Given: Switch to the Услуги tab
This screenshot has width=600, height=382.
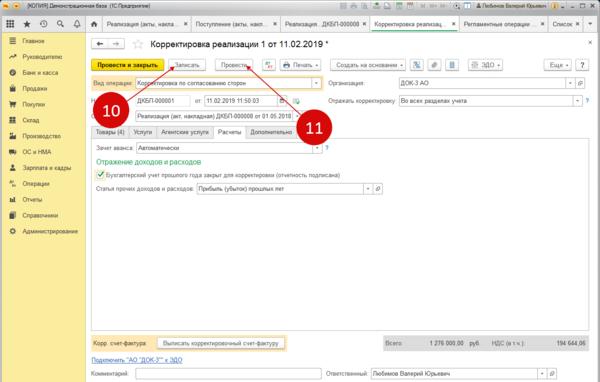Looking at the screenshot, I should tap(143, 132).
